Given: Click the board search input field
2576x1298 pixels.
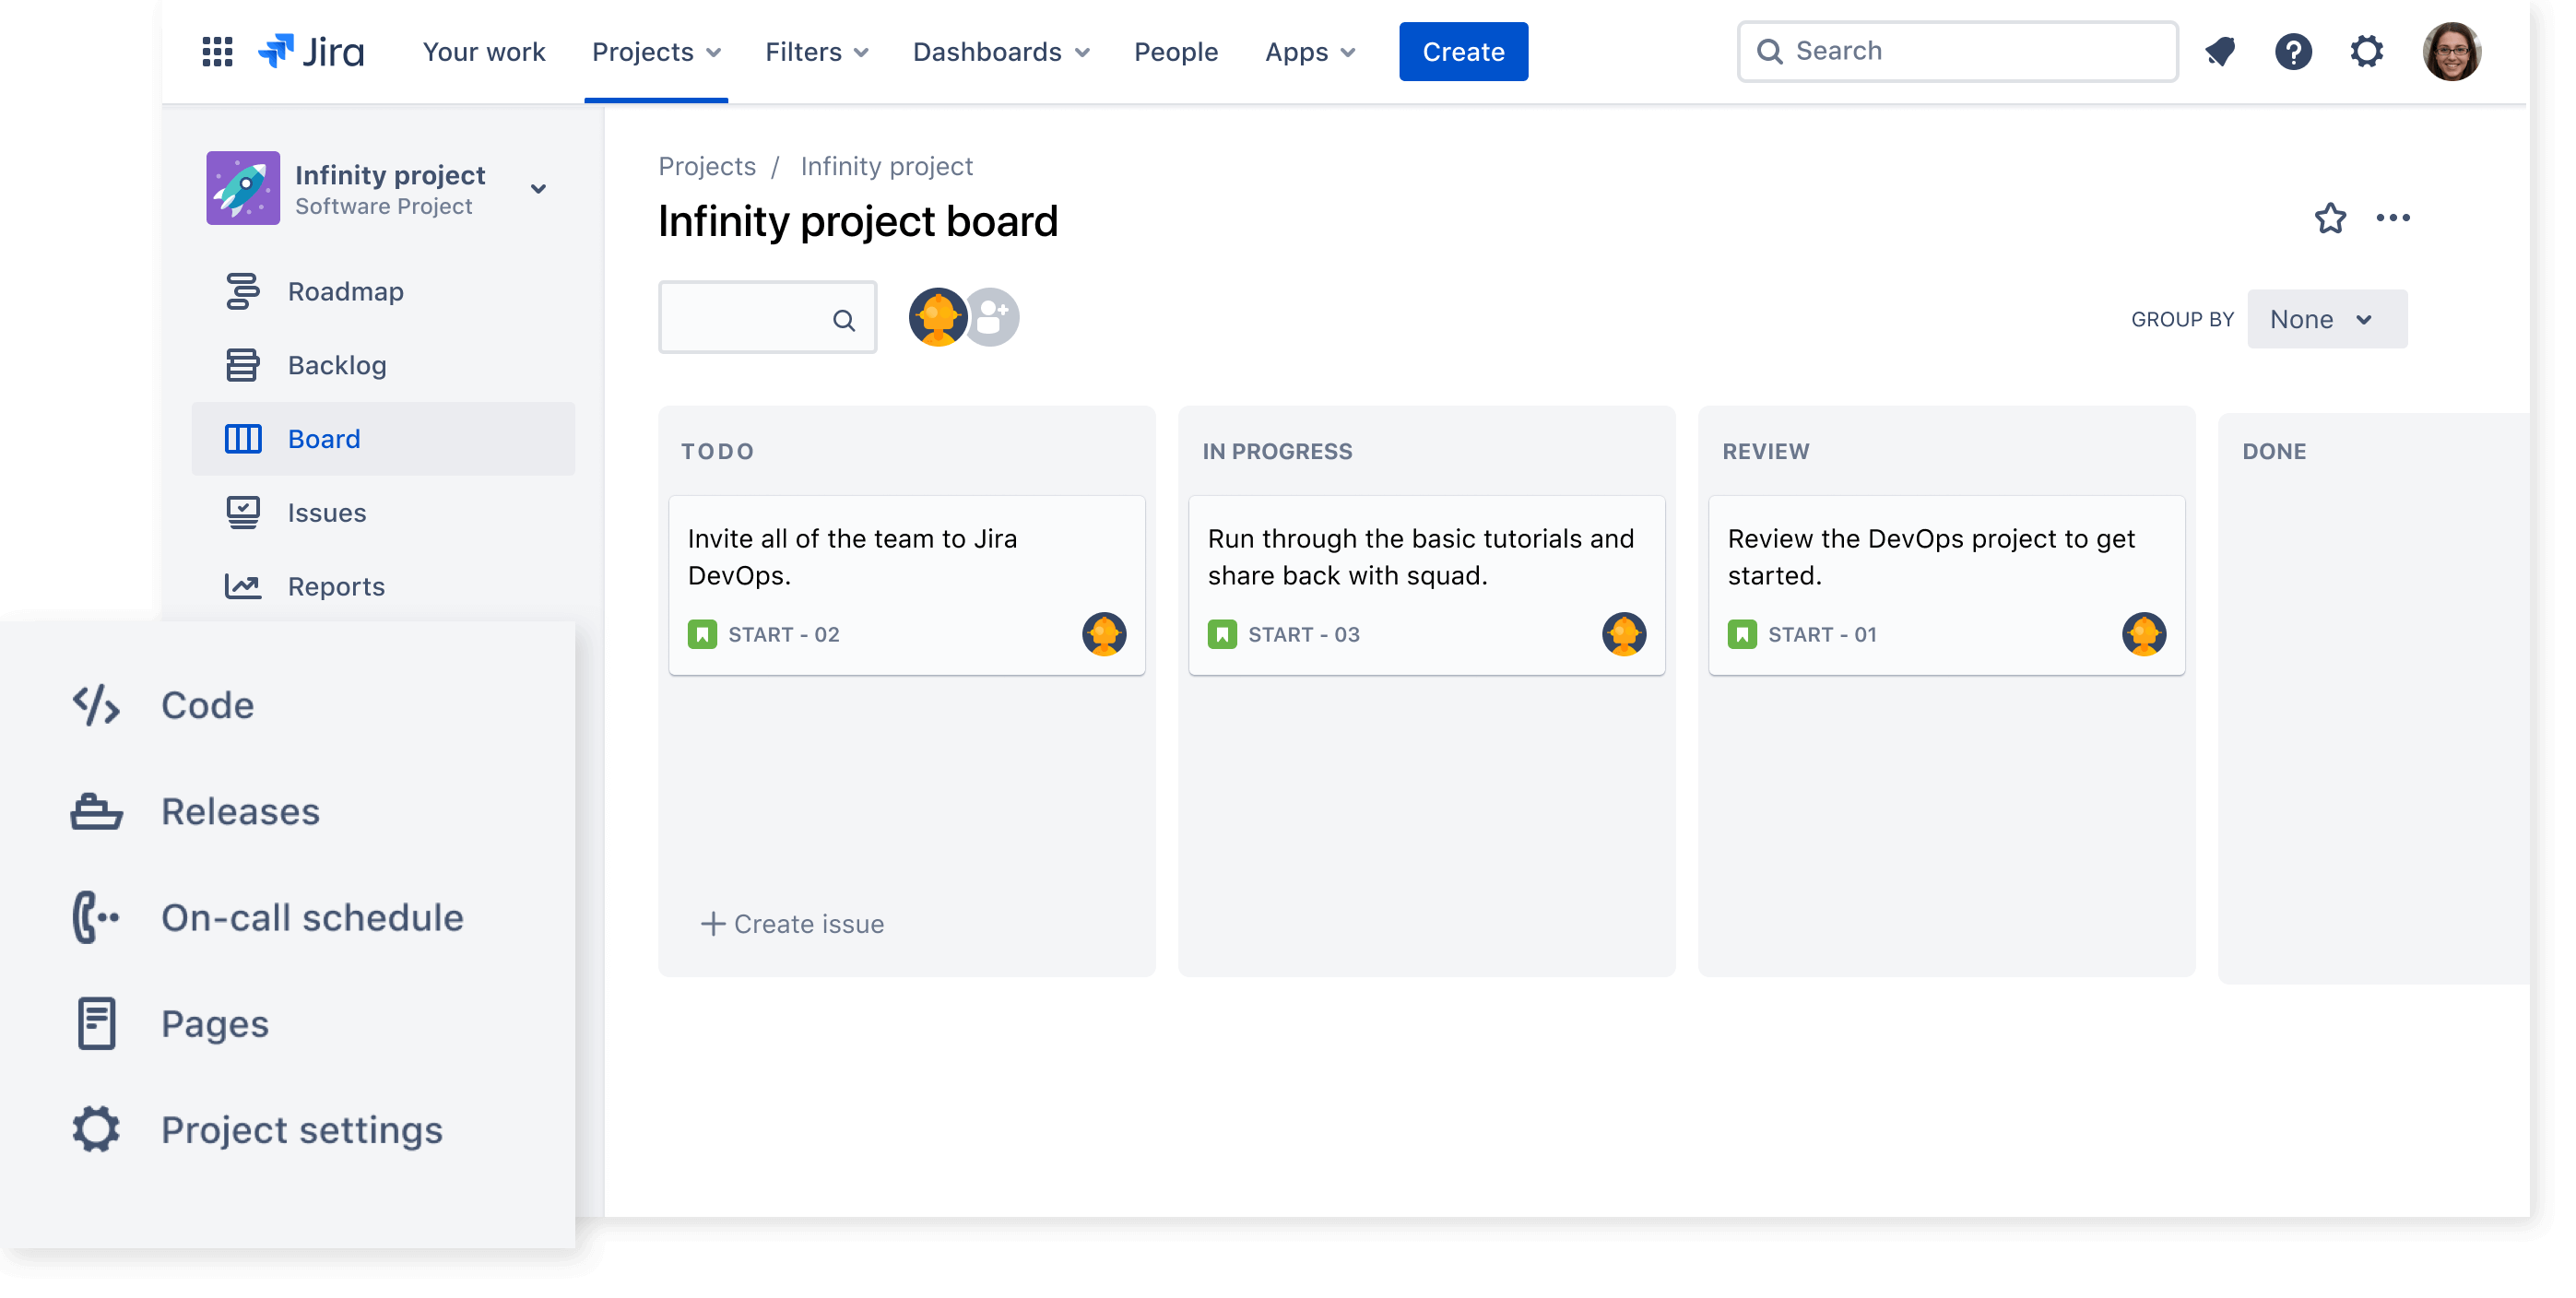Looking at the screenshot, I should 766,318.
